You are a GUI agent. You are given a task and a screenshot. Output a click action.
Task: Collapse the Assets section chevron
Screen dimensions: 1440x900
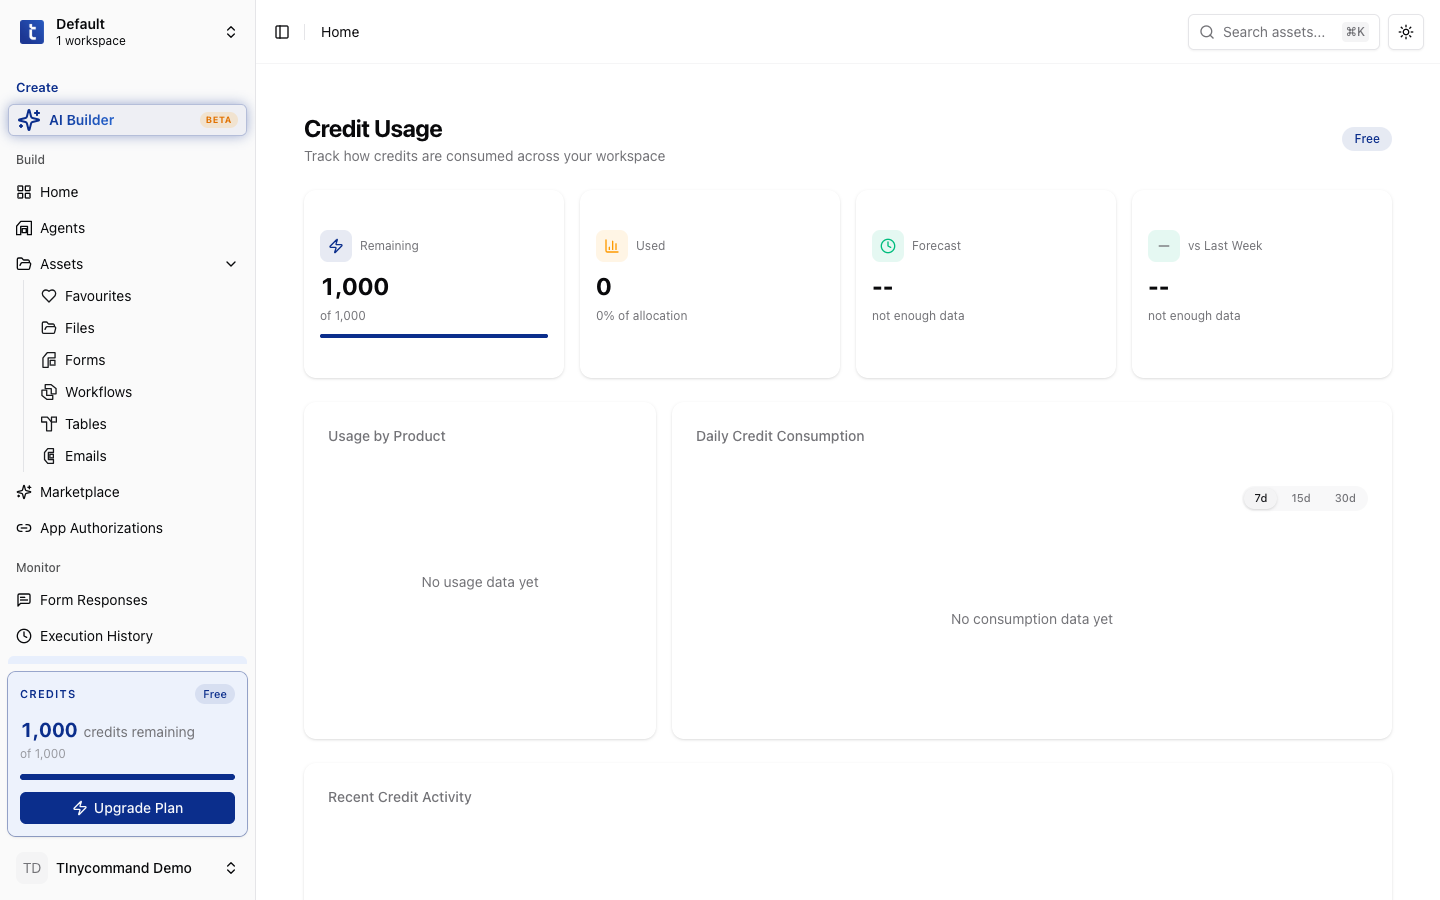click(x=231, y=264)
